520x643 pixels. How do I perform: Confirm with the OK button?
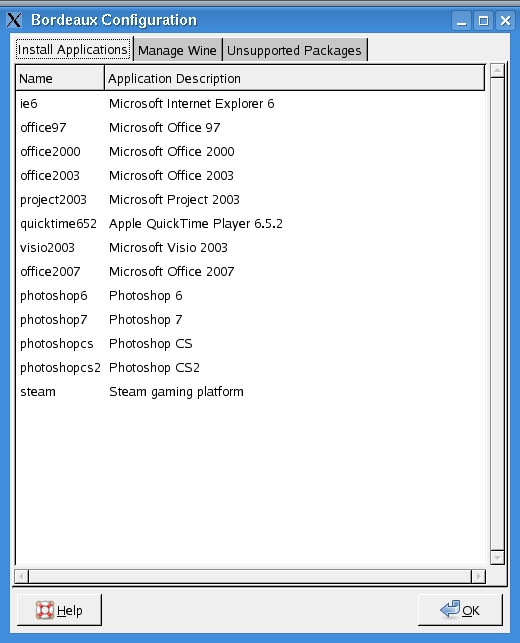click(460, 610)
